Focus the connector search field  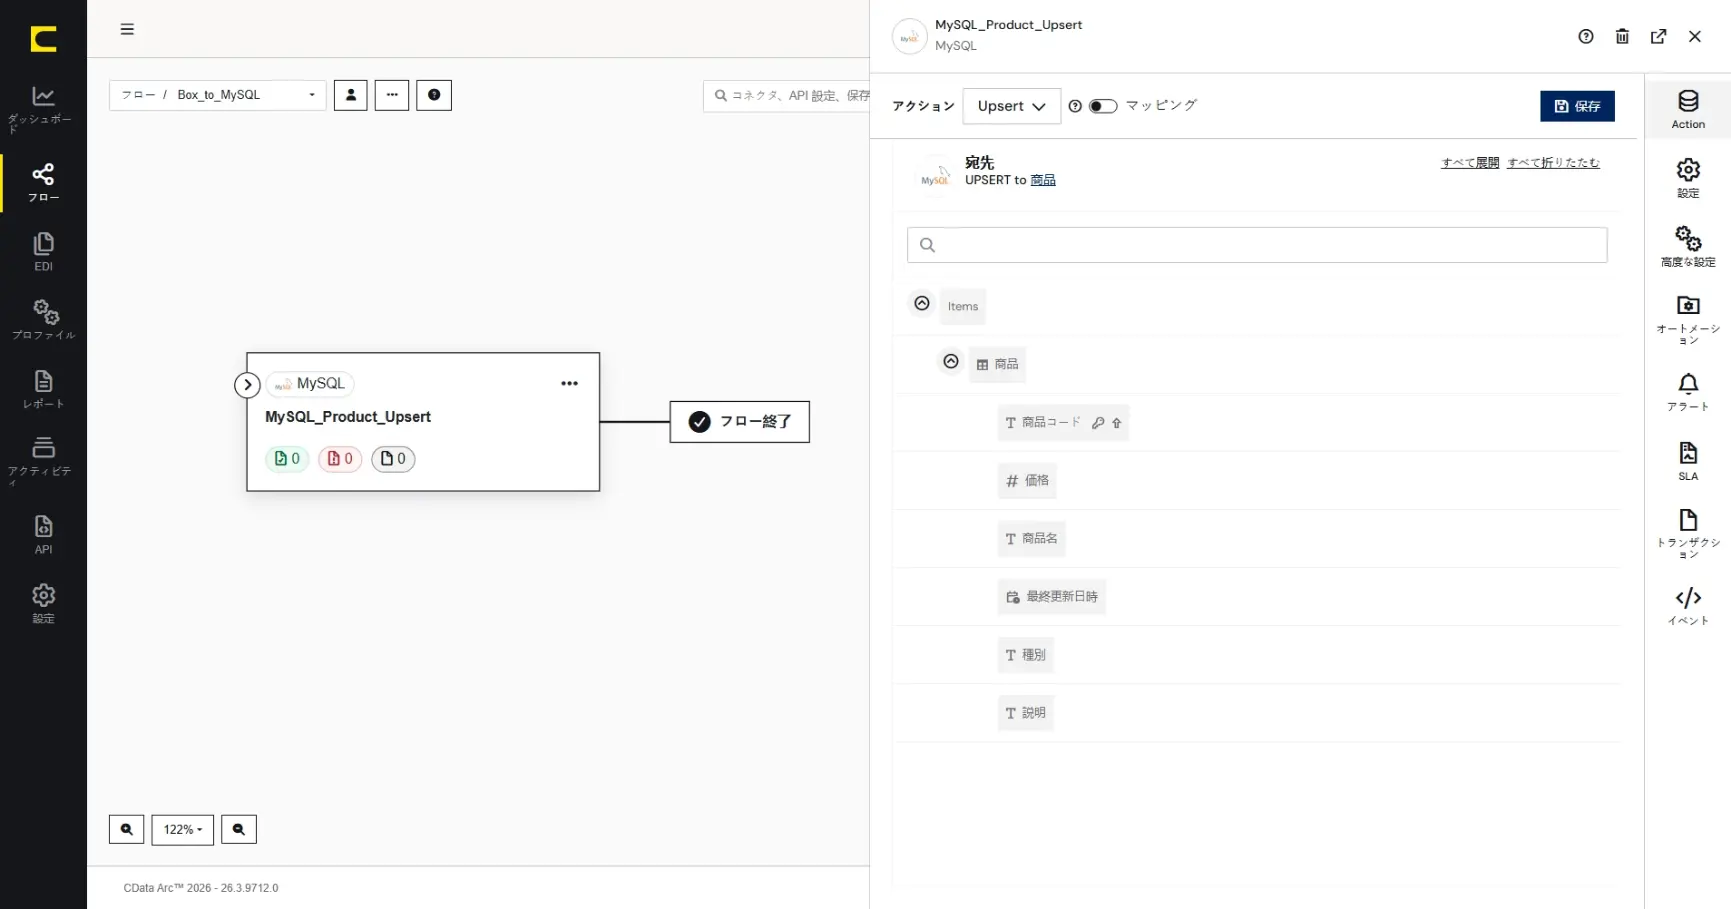pos(787,96)
